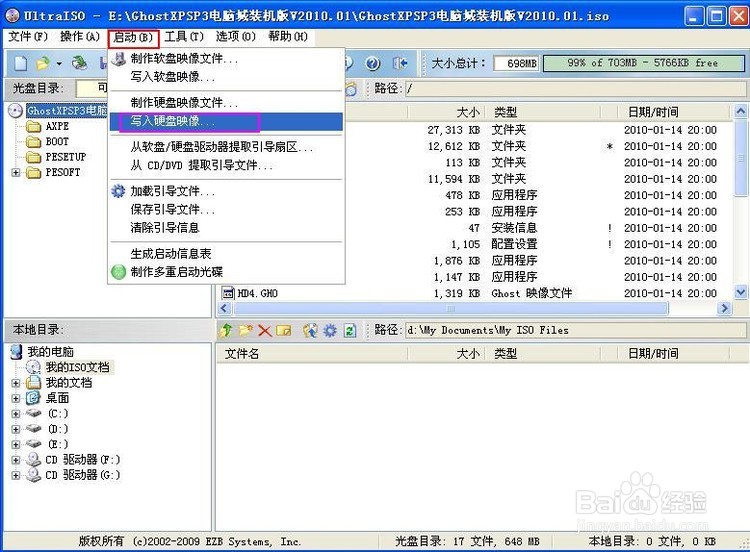Click left arrow of disc list horizontal scrollbar
Screen dimensions: 750x552
pos(224,309)
